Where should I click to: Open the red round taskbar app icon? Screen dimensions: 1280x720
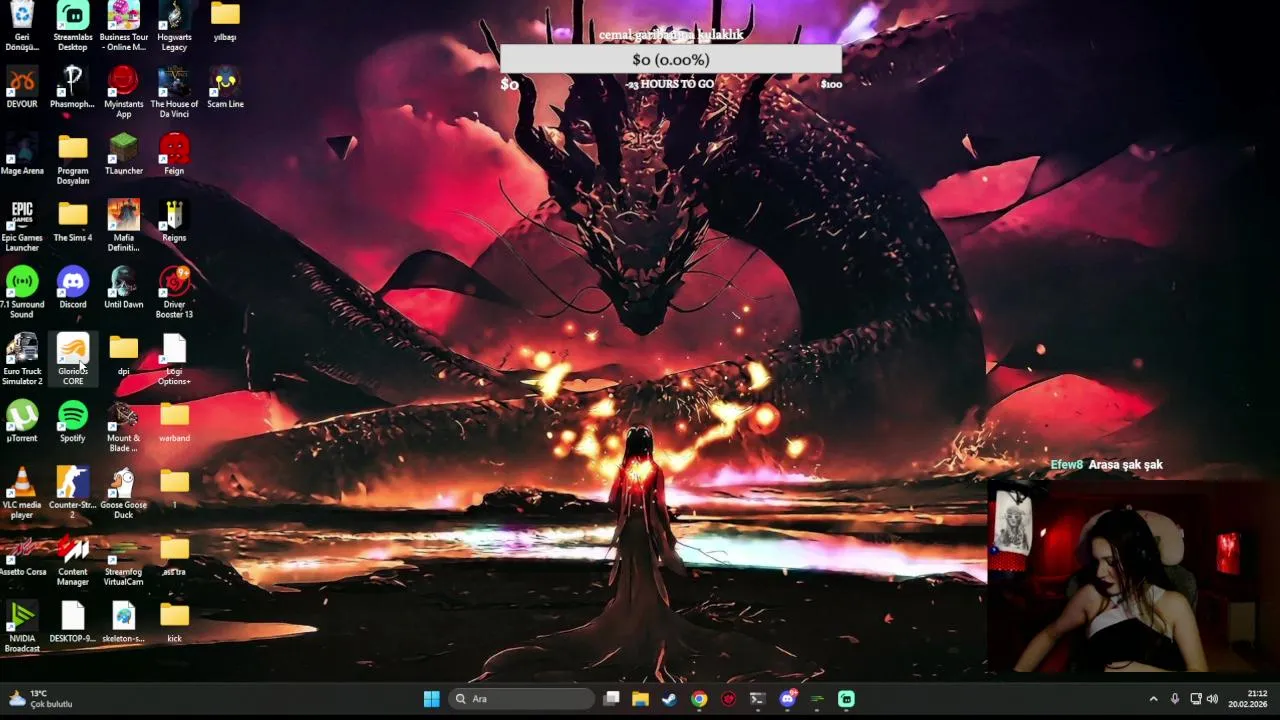click(x=728, y=699)
